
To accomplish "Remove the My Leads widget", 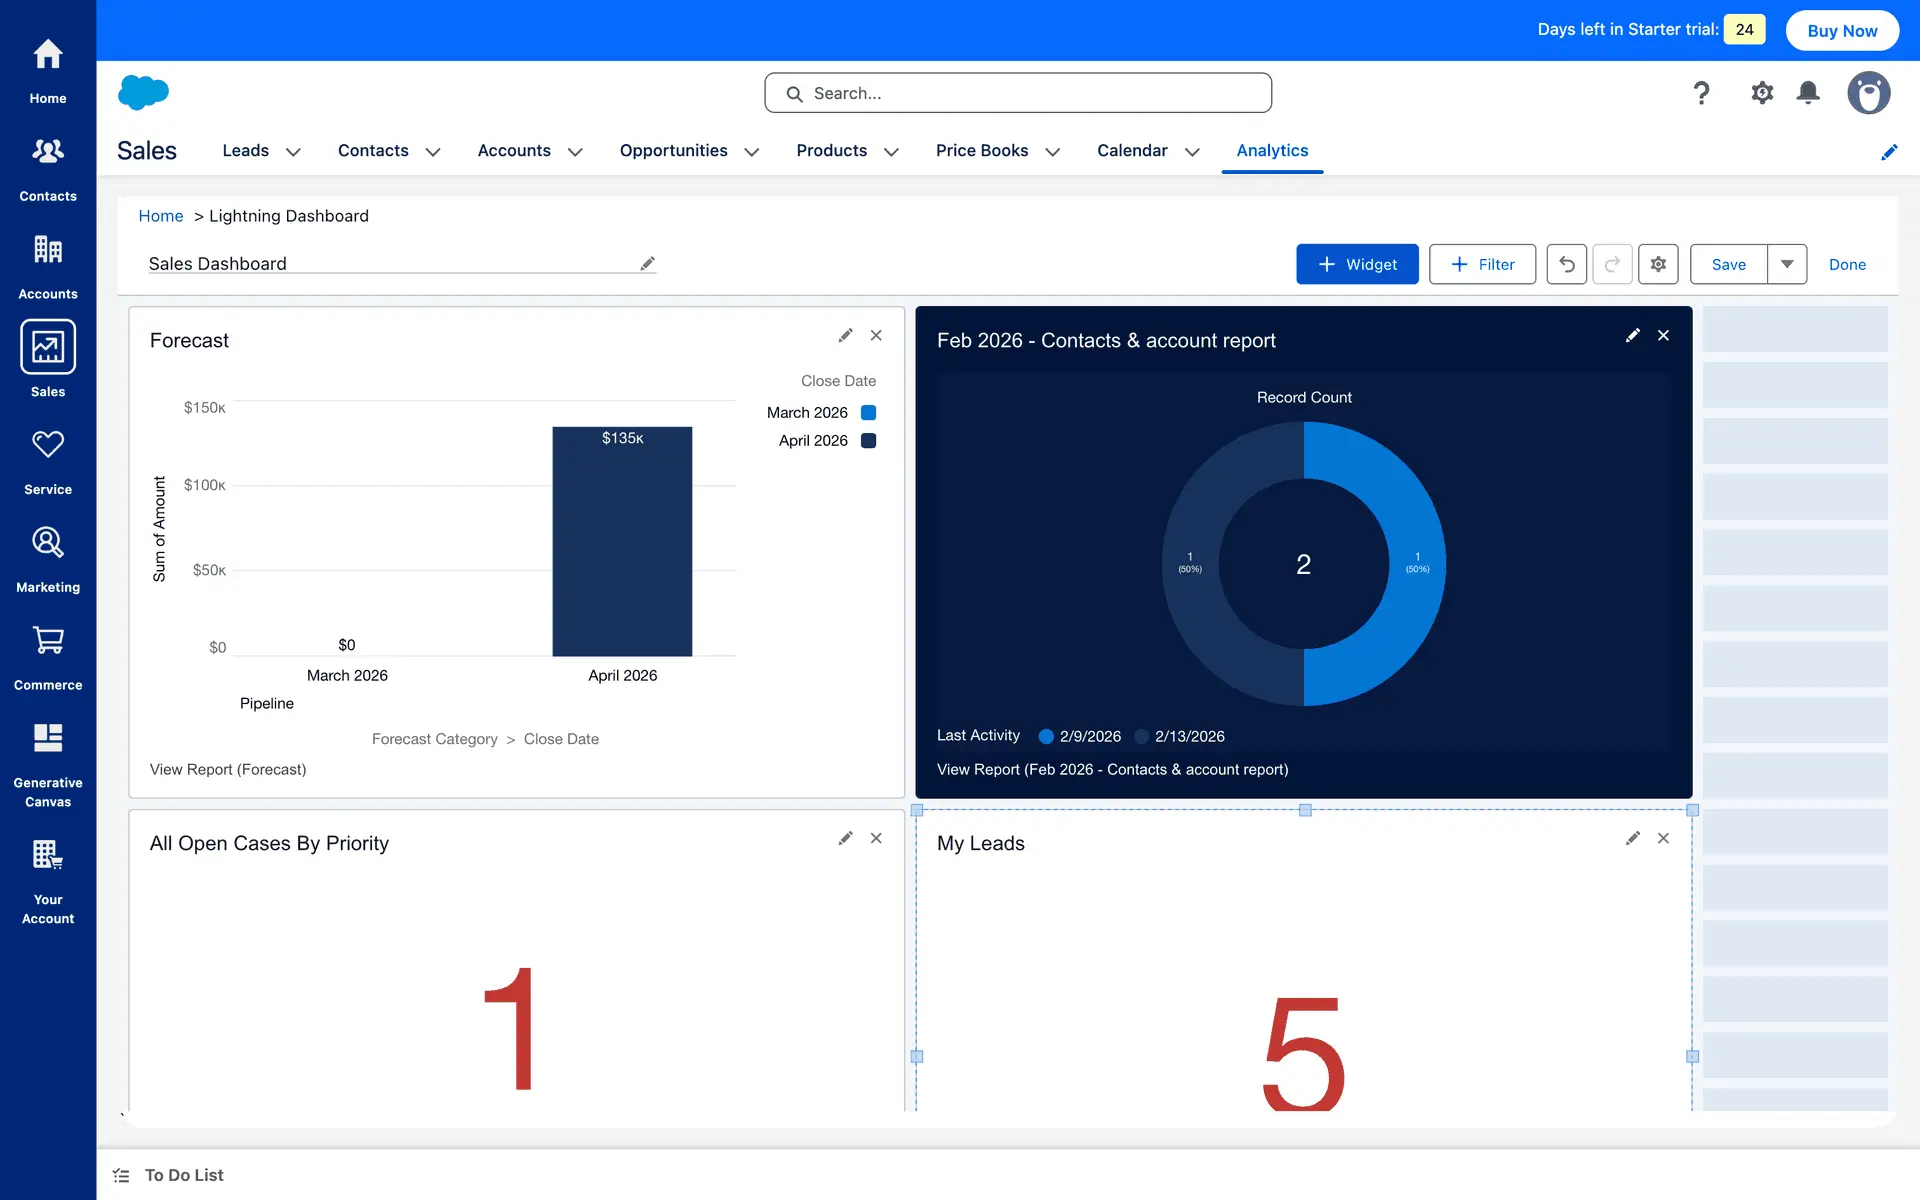I will (x=1663, y=839).
